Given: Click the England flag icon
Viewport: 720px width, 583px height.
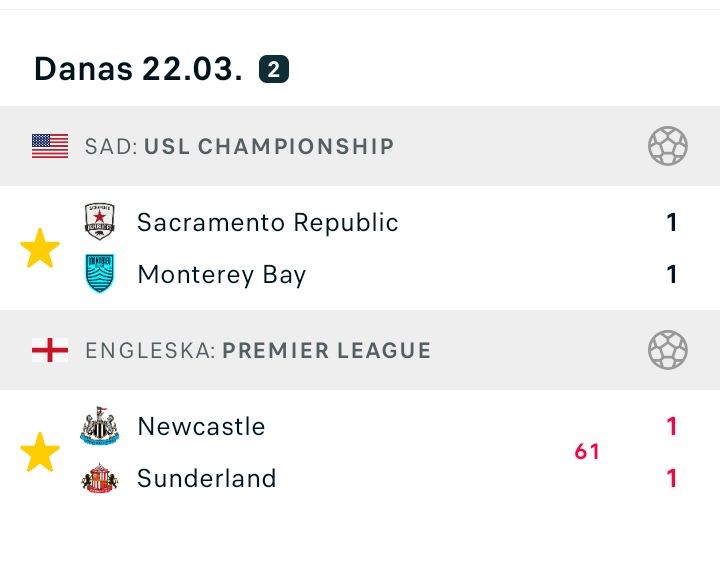Looking at the screenshot, I should pos(50,350).
